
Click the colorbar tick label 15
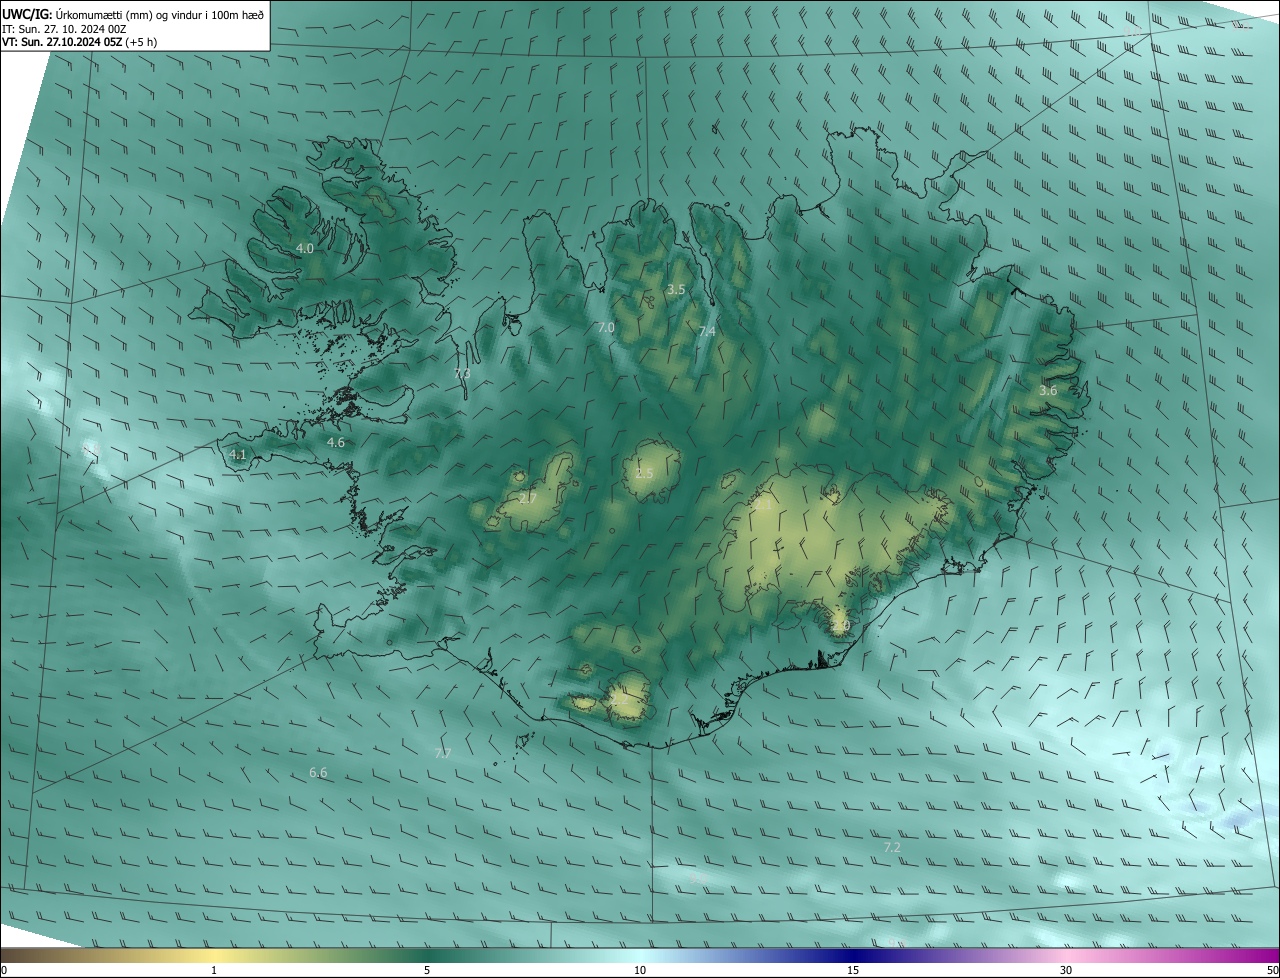pyautogui.click(x=853, y=970)
